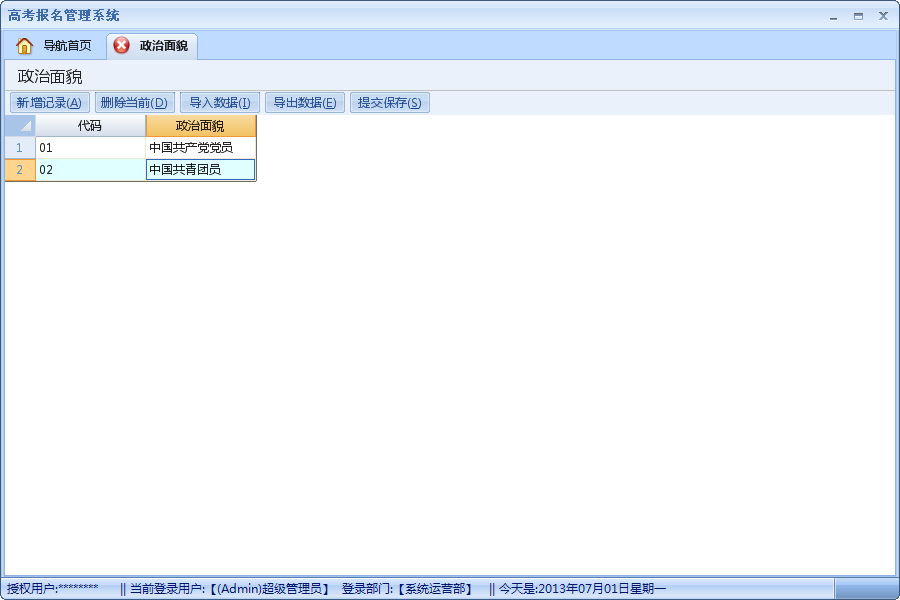
Task: Save changes with 提交保存(S) button
Action: 390,103
